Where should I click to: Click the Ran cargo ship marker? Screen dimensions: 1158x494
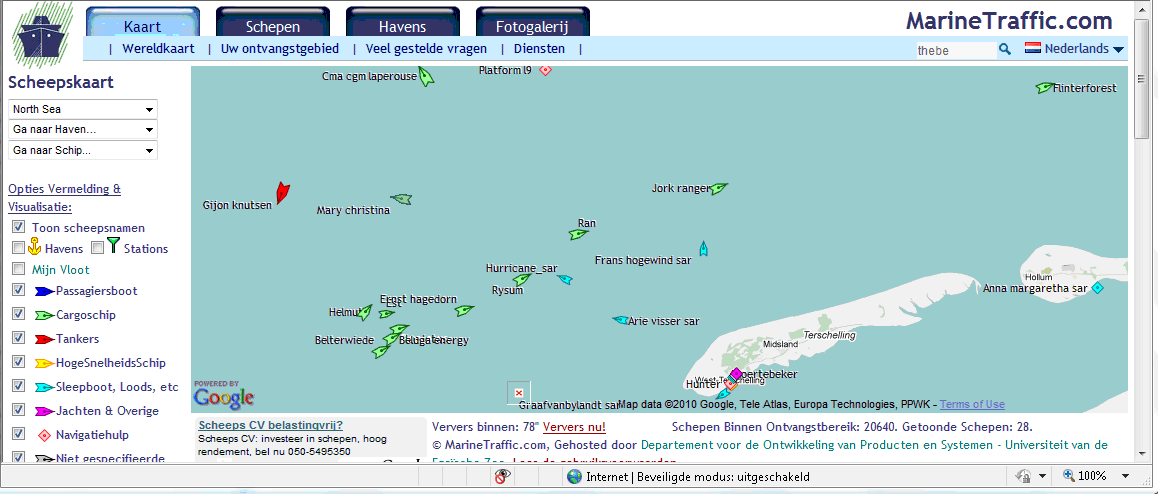point(578,234)
